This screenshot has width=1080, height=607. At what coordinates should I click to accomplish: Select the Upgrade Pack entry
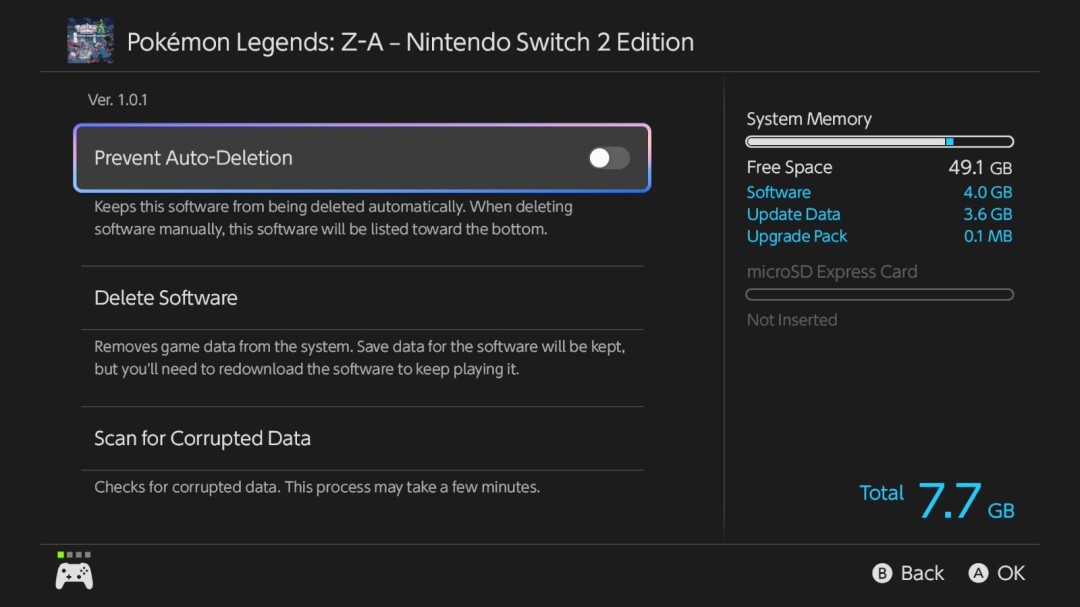(x=797, y=236)
